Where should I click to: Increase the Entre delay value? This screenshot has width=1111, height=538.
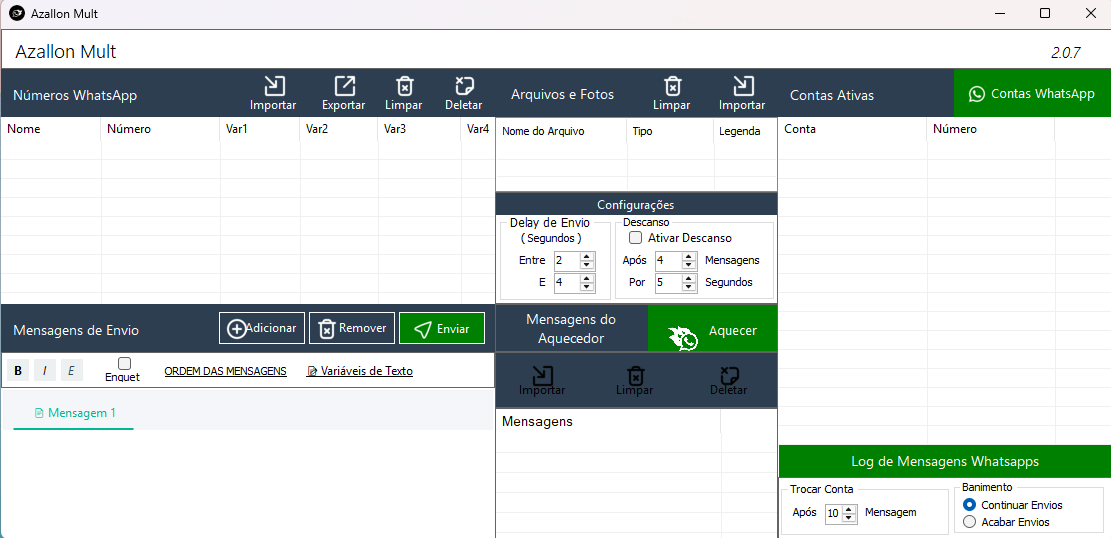587,257
